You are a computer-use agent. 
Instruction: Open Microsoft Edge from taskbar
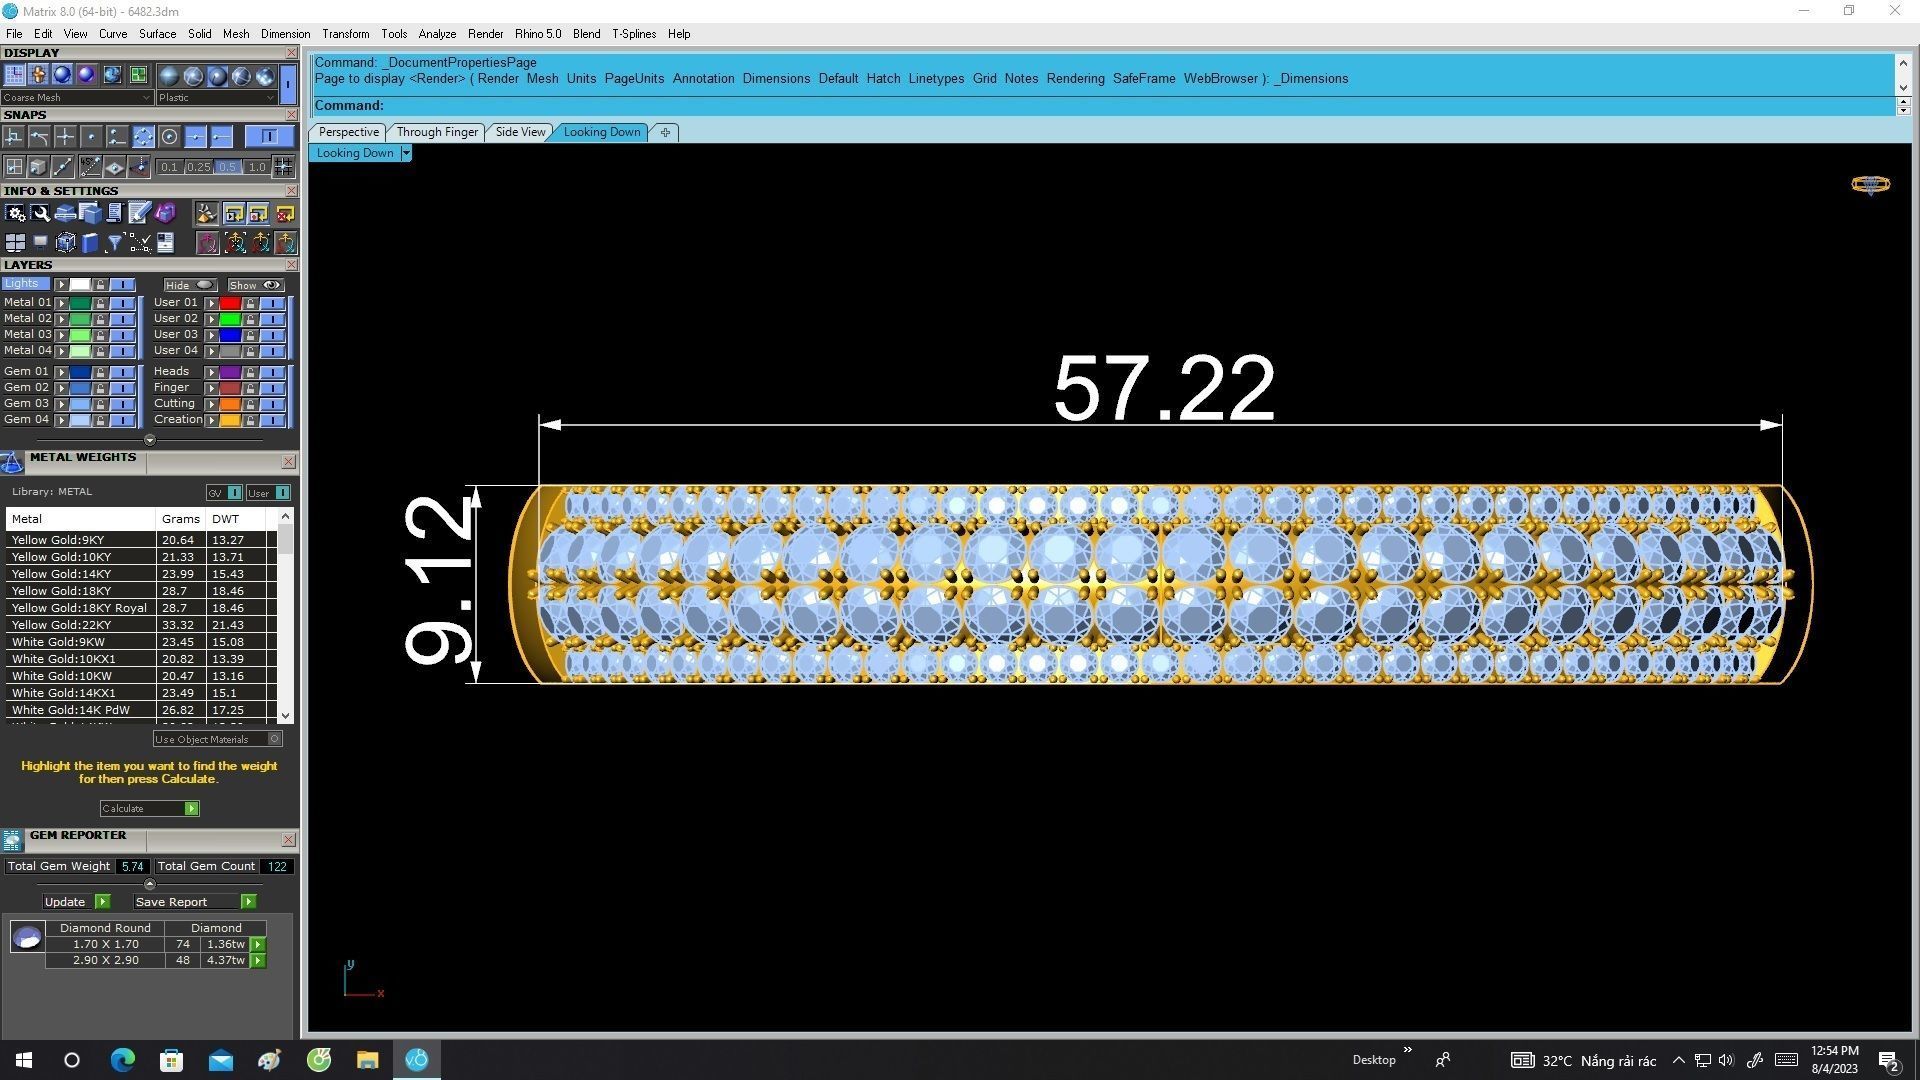pyautogui.click(x=122, y=1060)
